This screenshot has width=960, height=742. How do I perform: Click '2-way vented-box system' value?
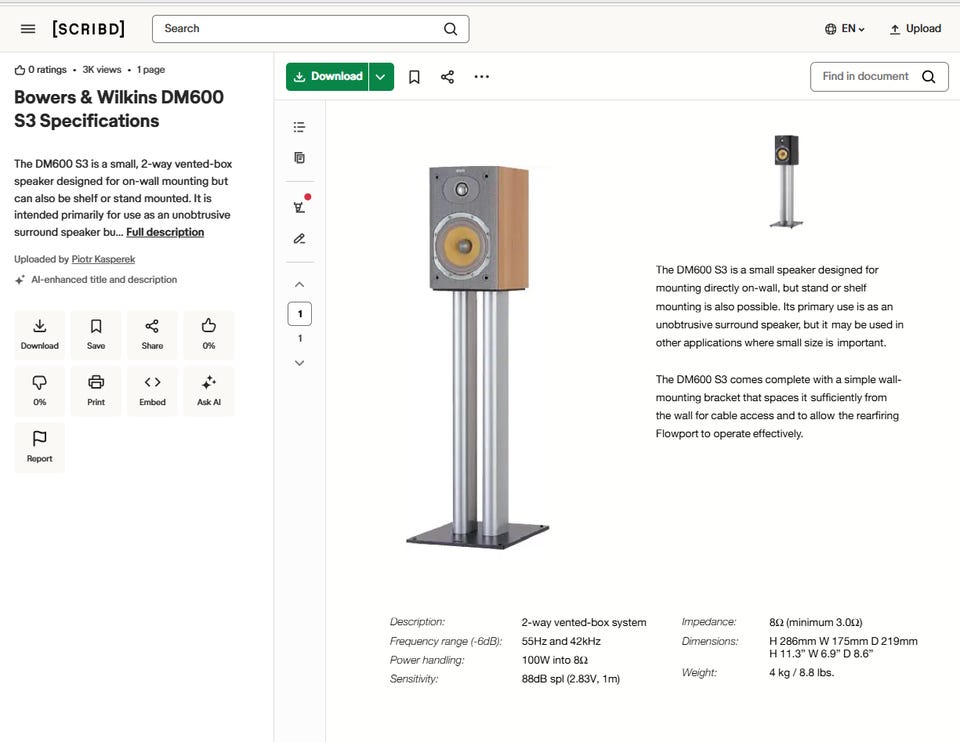584,622
